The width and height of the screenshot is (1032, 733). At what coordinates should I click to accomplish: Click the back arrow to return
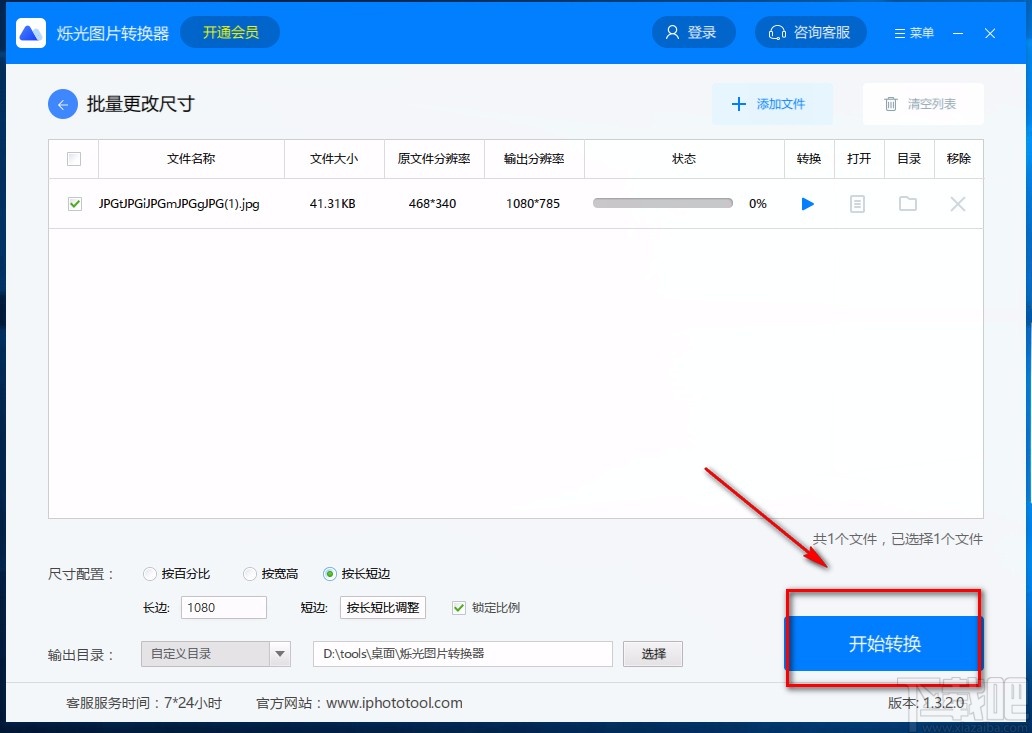pos(62,103)
